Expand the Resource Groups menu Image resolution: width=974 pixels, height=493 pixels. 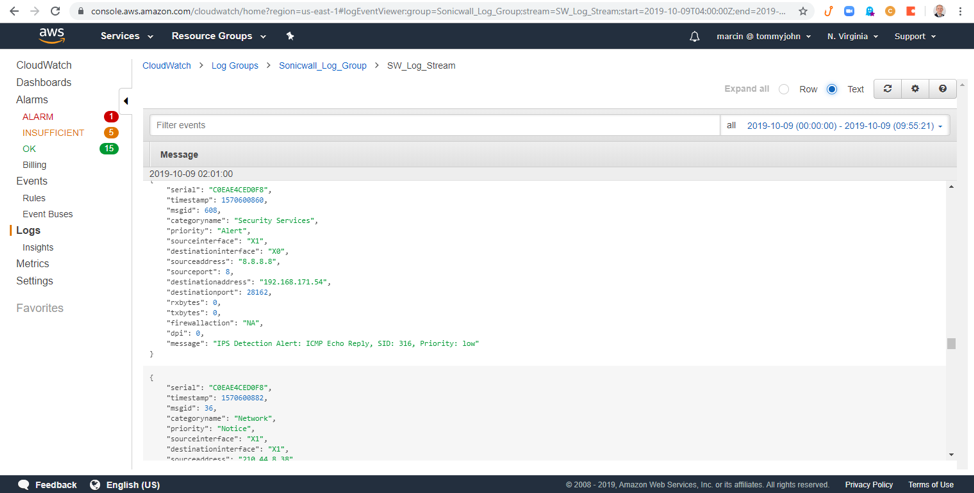pyautogui.click(x=218, y=36)
